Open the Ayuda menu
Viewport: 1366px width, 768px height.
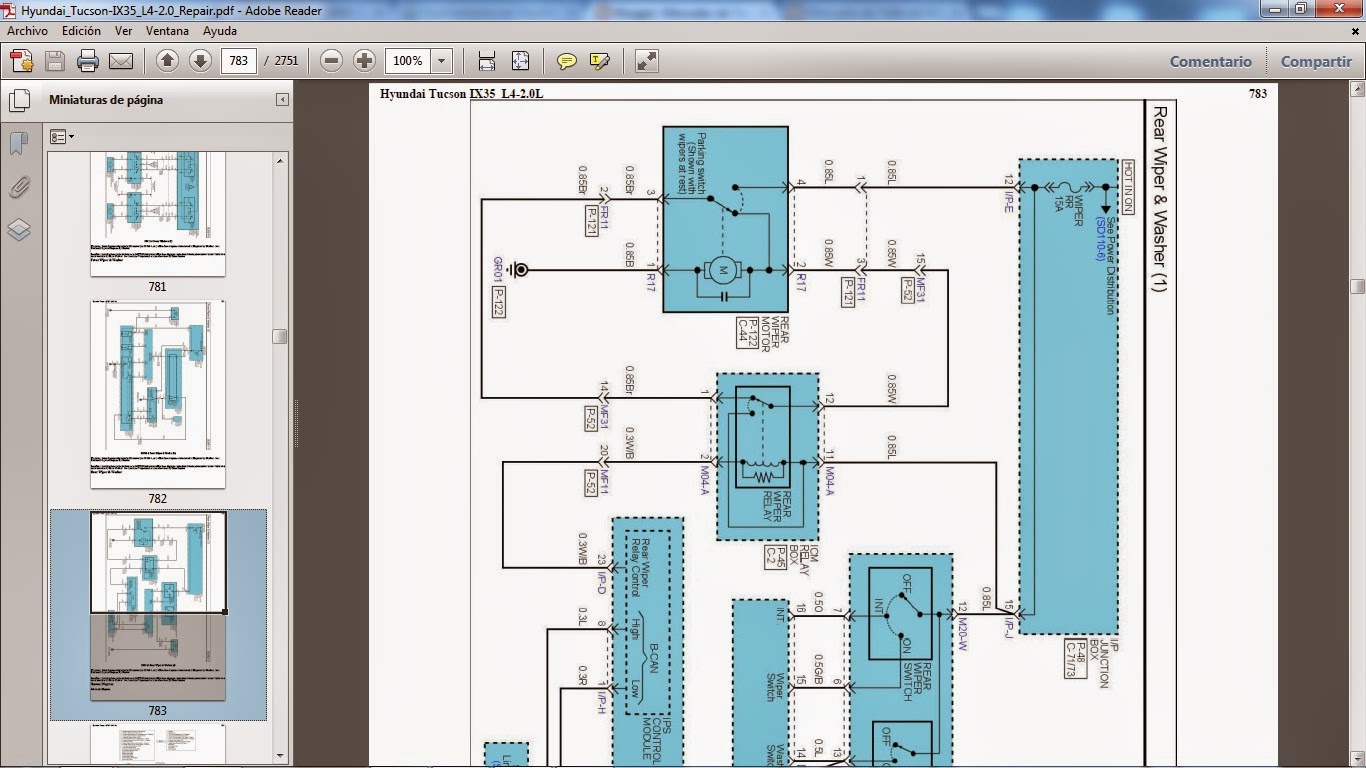(x=220, y=31)
